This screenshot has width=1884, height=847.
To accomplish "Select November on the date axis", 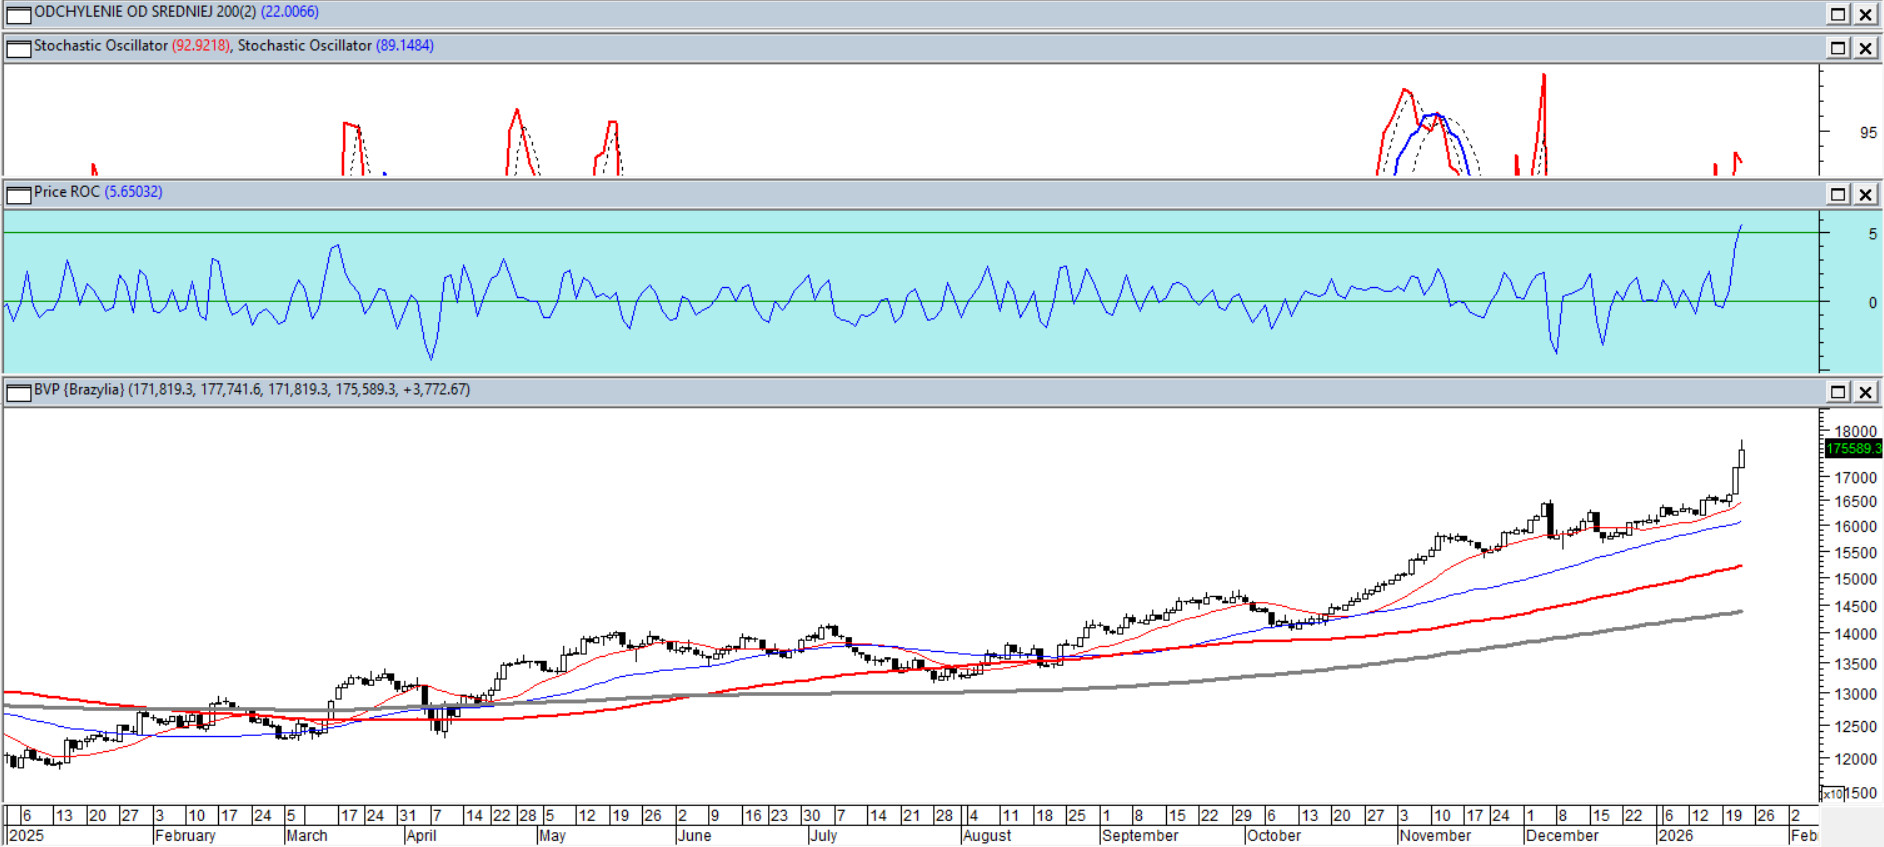I will point(1435,836).
